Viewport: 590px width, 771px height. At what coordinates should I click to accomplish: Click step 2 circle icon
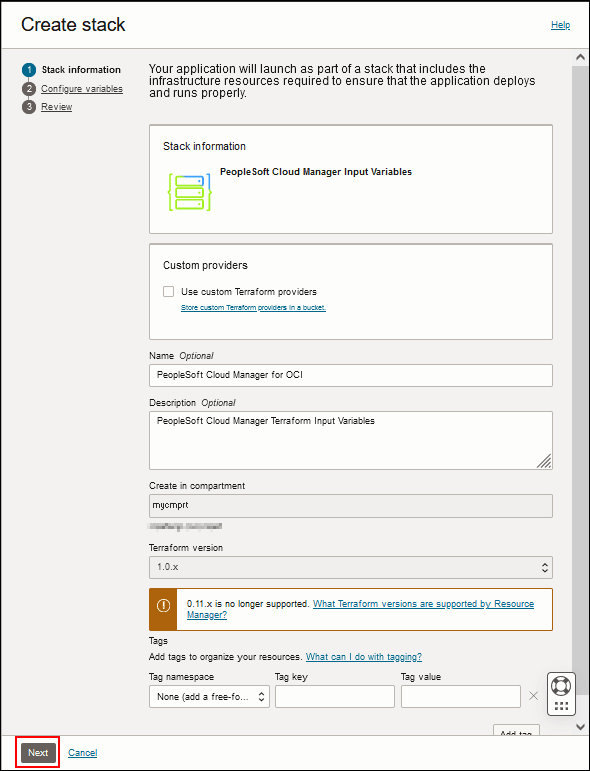tap(29, 89)
